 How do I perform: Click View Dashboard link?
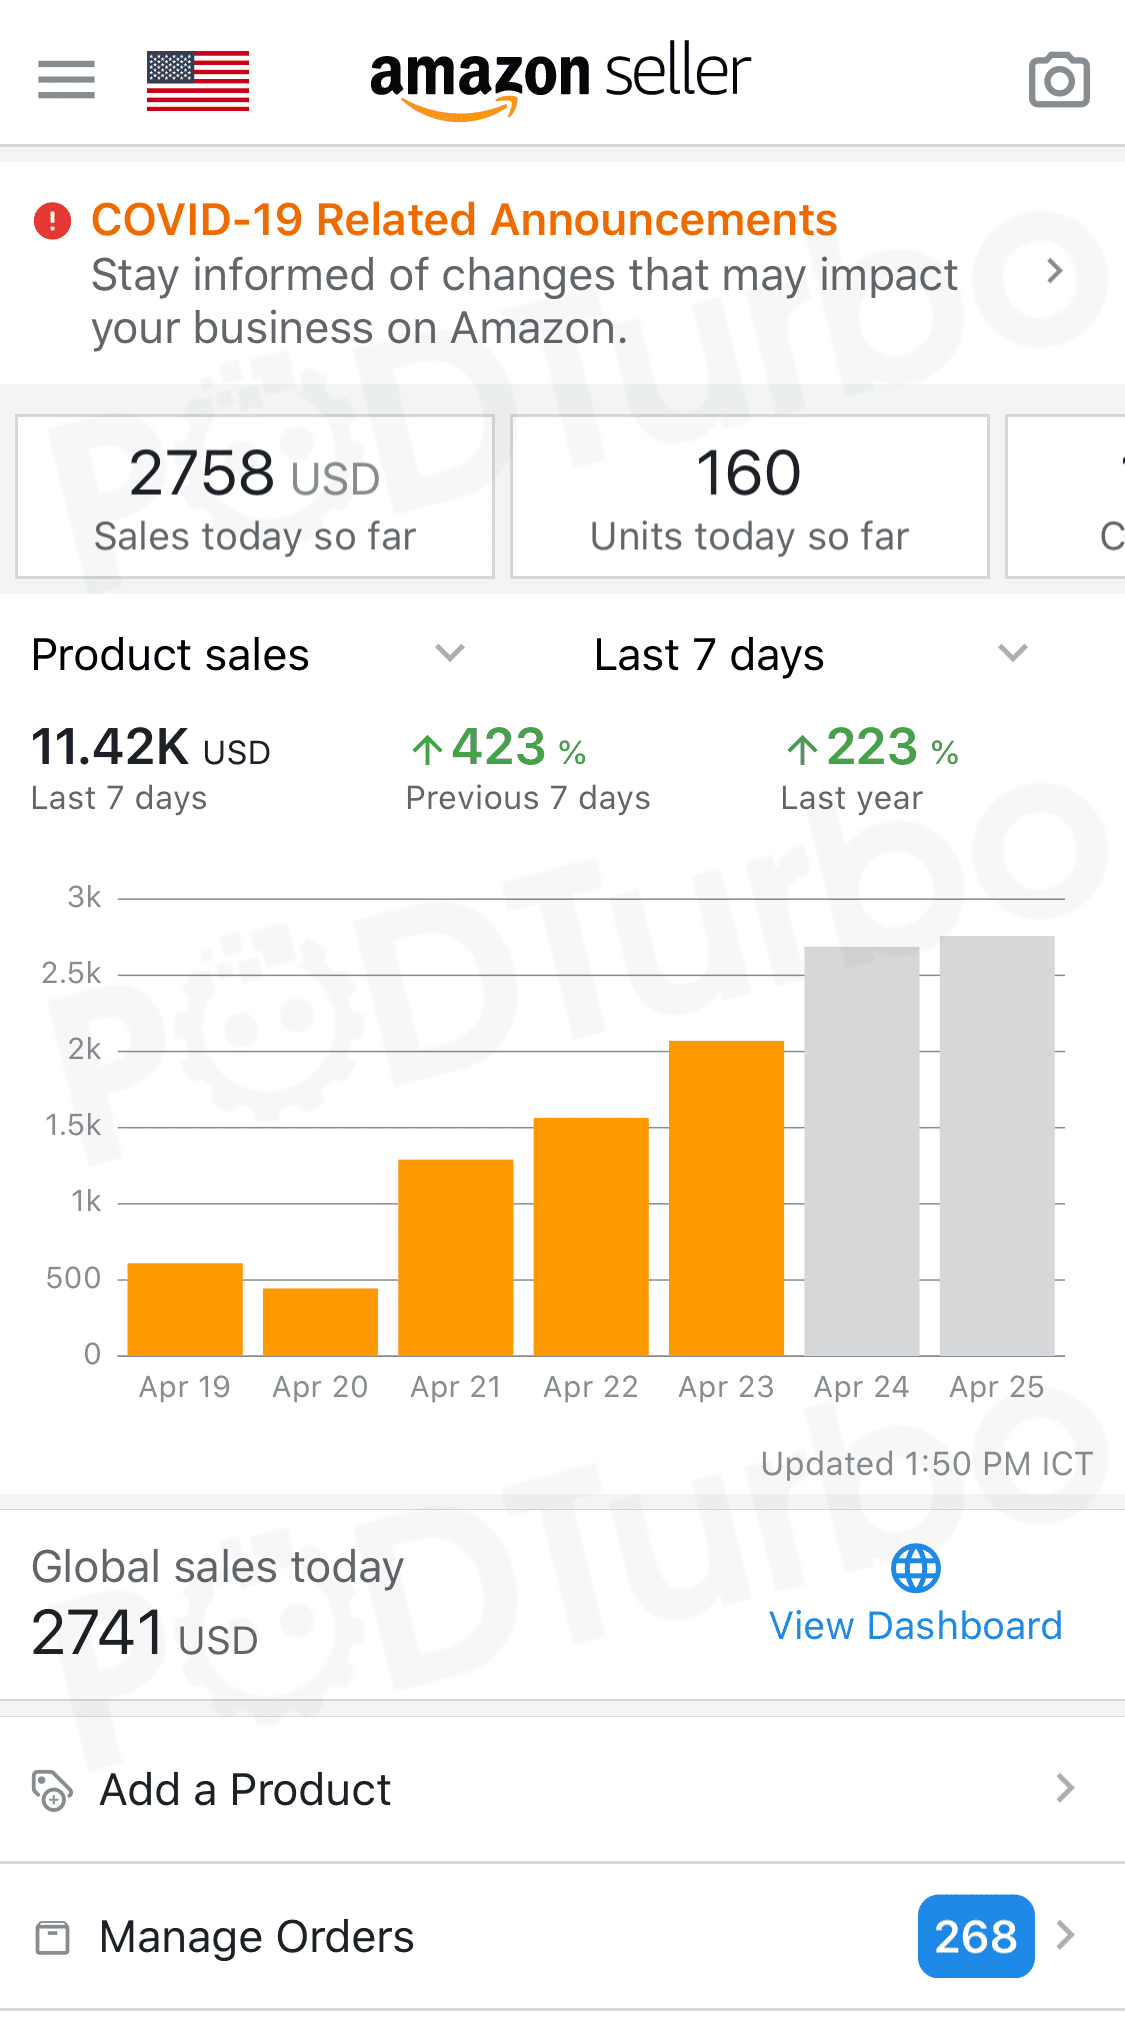915,1626
